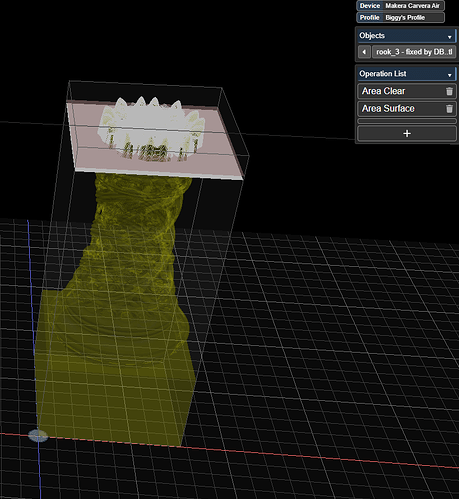
Task: Collapse the Objects panel with its arrow
Action: [x=449, y=37]
